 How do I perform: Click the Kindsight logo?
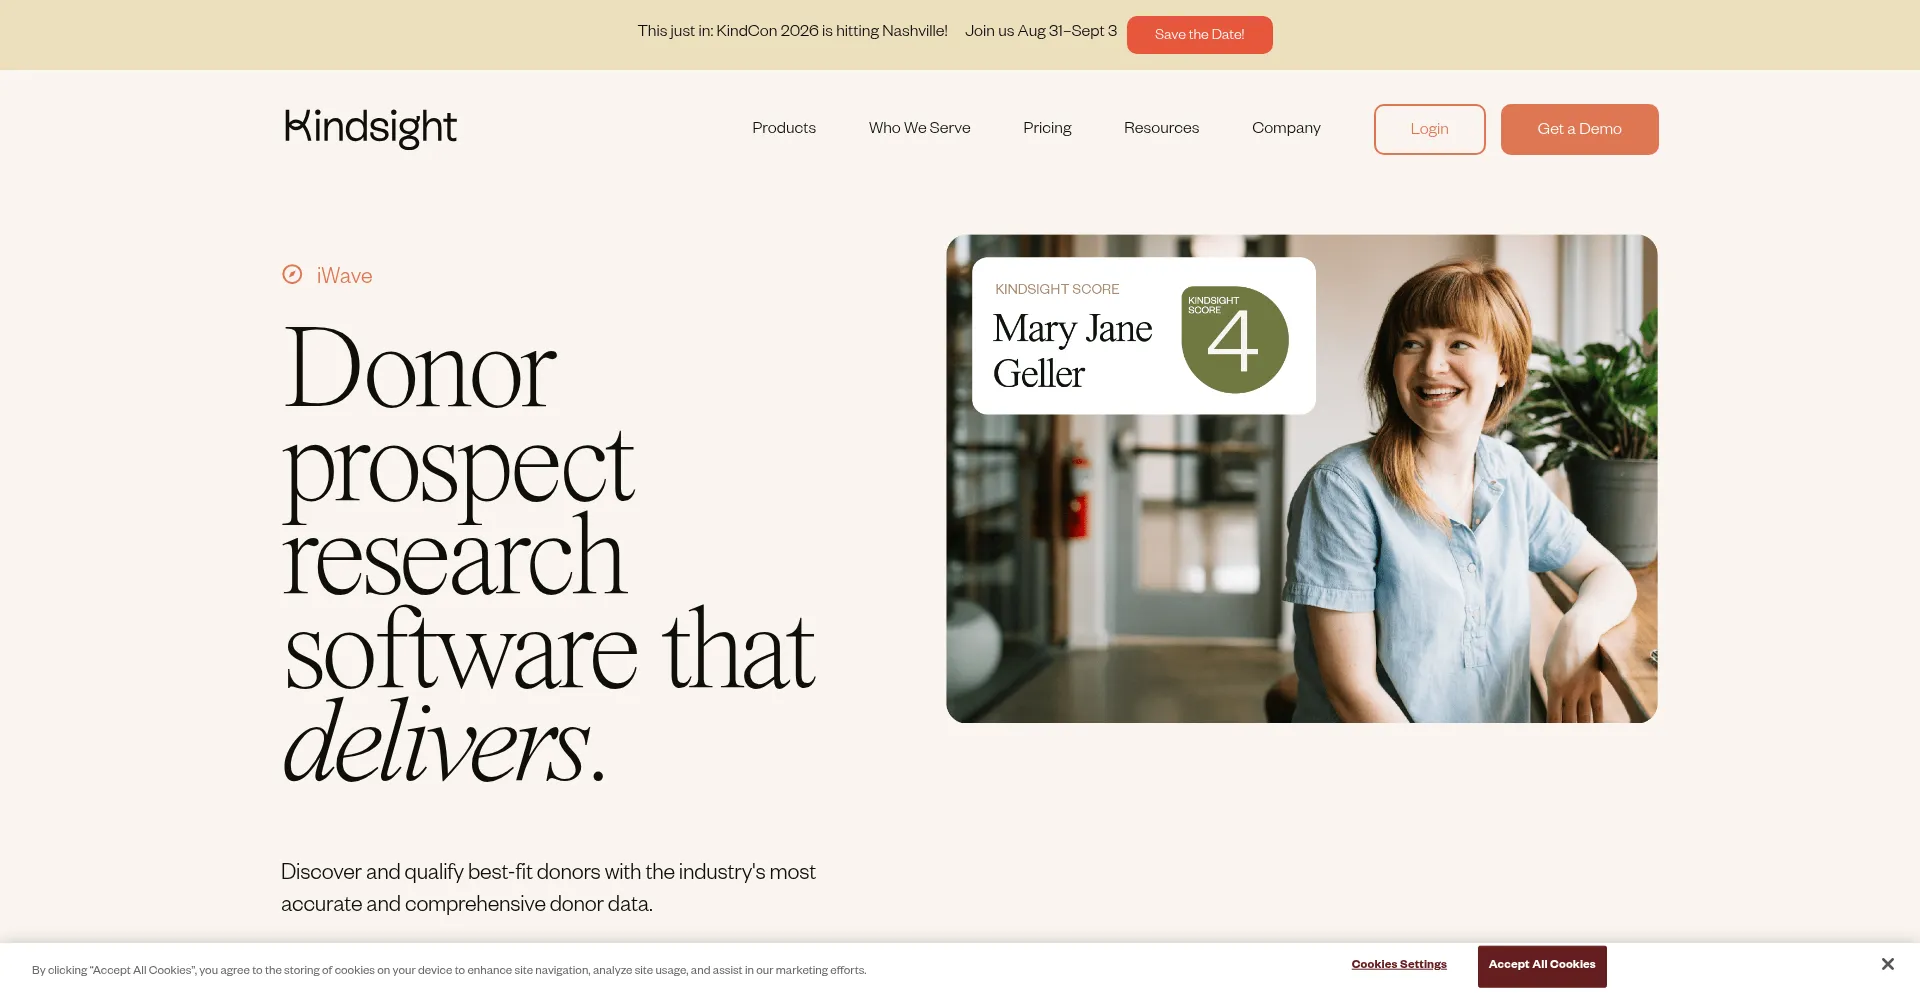(370, 128)
